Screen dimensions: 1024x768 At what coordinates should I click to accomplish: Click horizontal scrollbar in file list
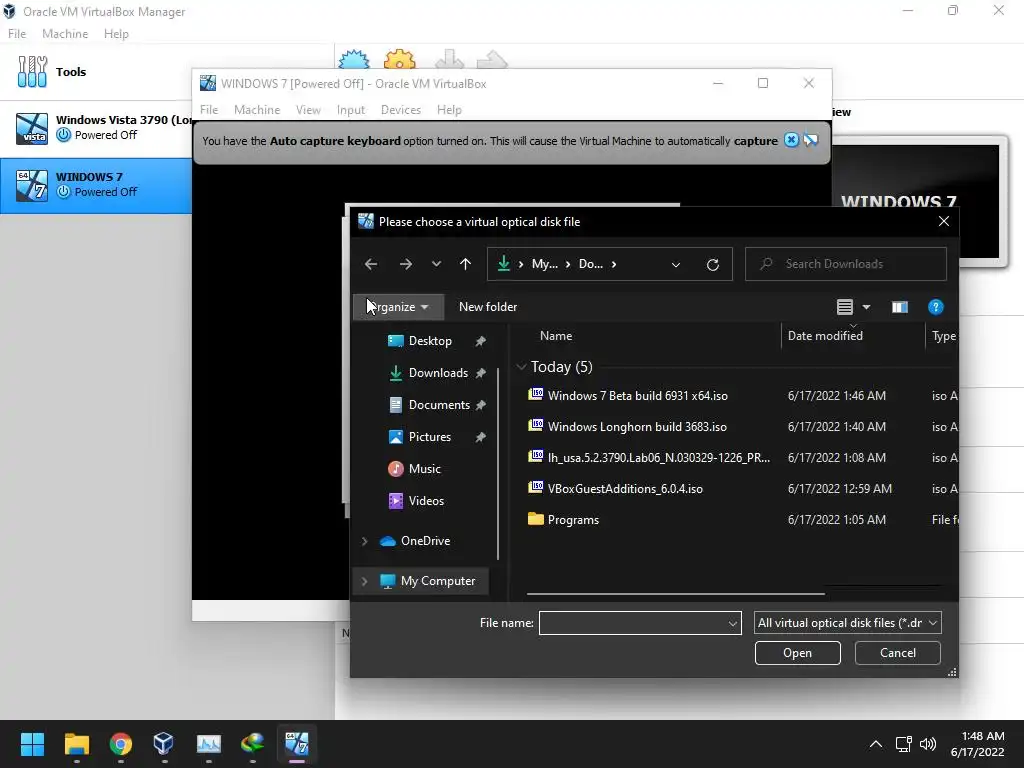click(675, 594)
